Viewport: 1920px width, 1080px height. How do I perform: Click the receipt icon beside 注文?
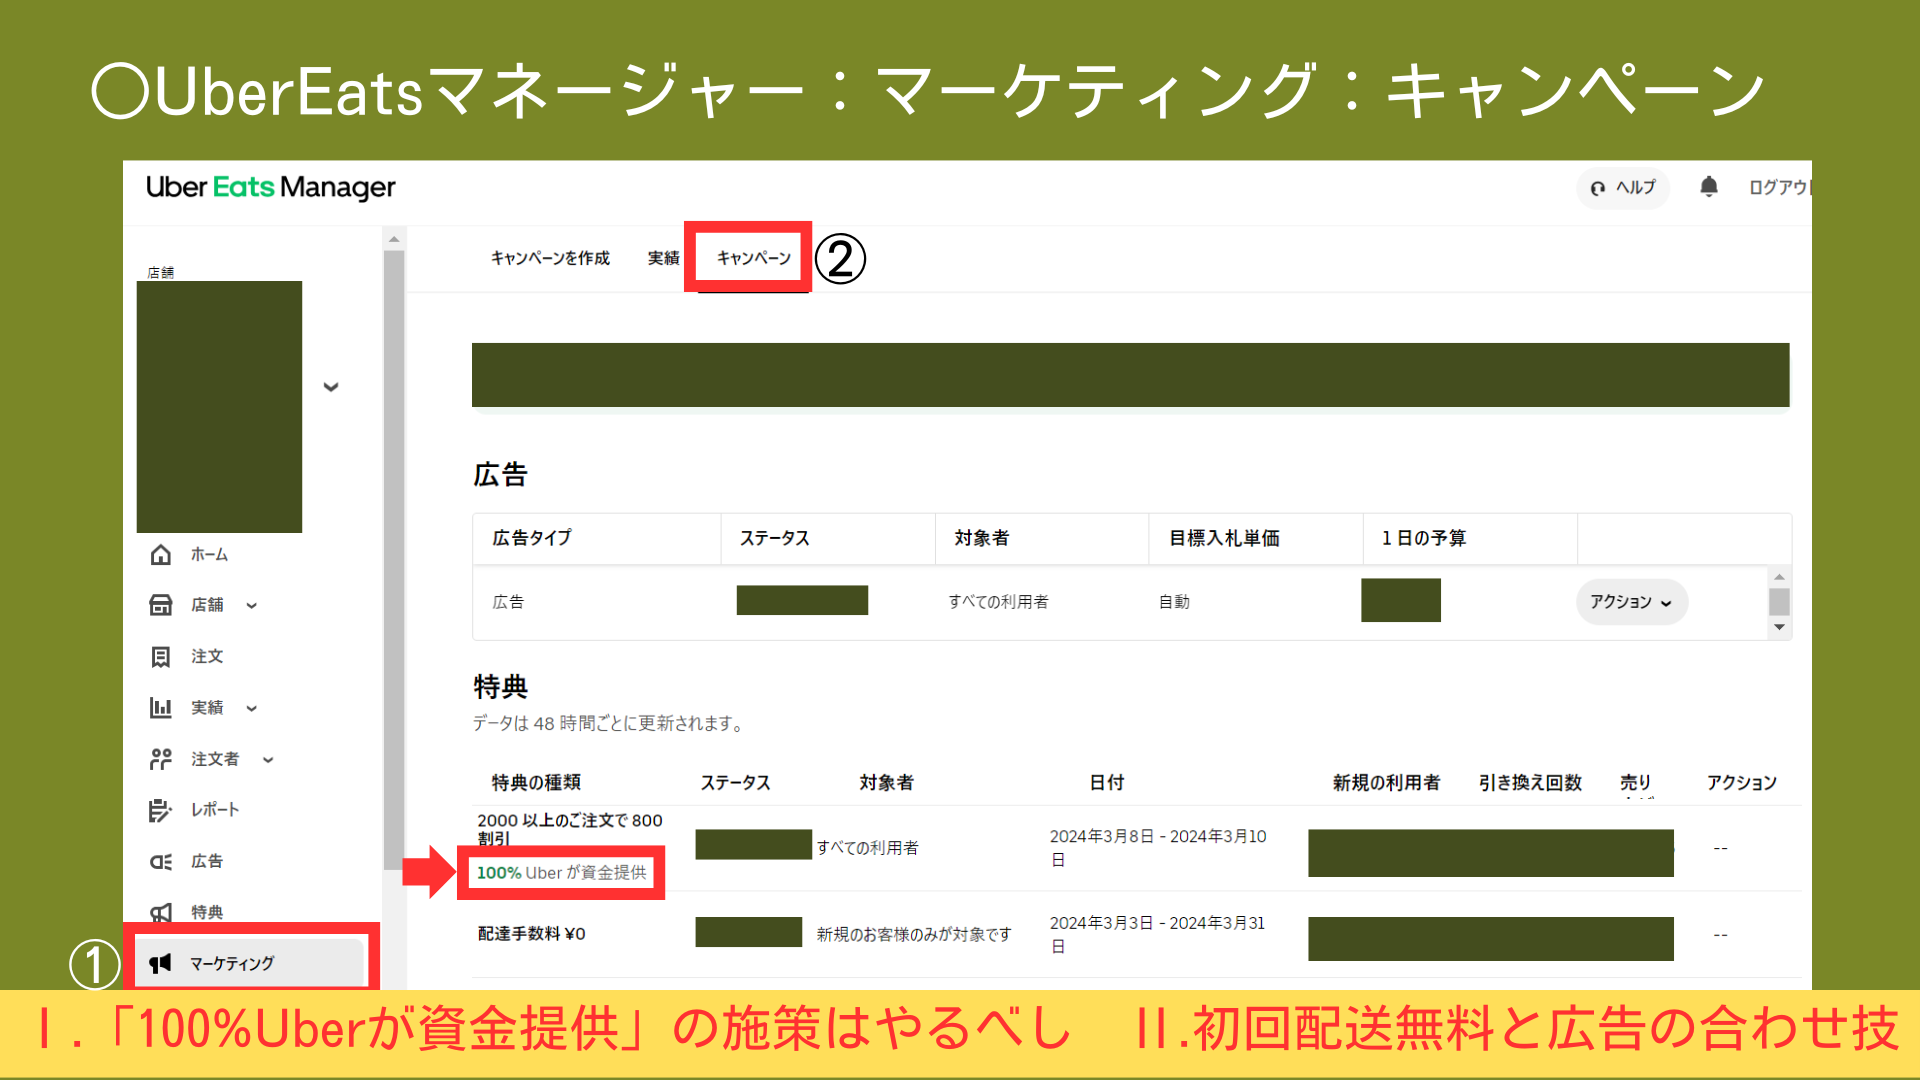click(x=160, y=657)
